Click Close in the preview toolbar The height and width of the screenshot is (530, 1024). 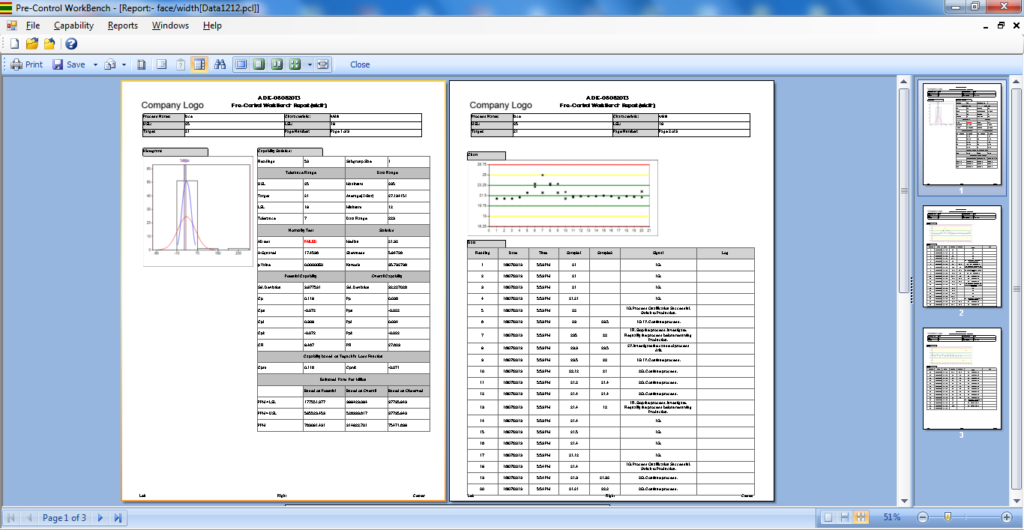pos(360,65)
